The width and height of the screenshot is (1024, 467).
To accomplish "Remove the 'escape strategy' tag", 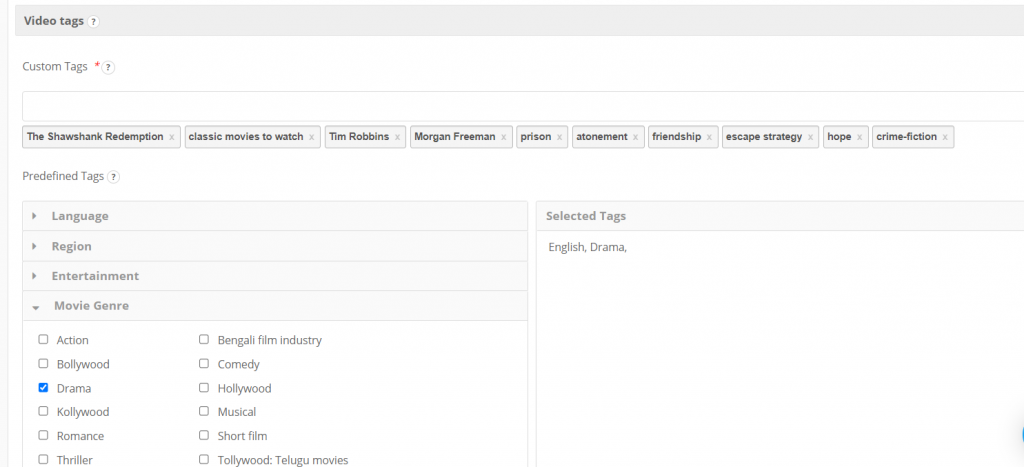I will pos(810,137).
